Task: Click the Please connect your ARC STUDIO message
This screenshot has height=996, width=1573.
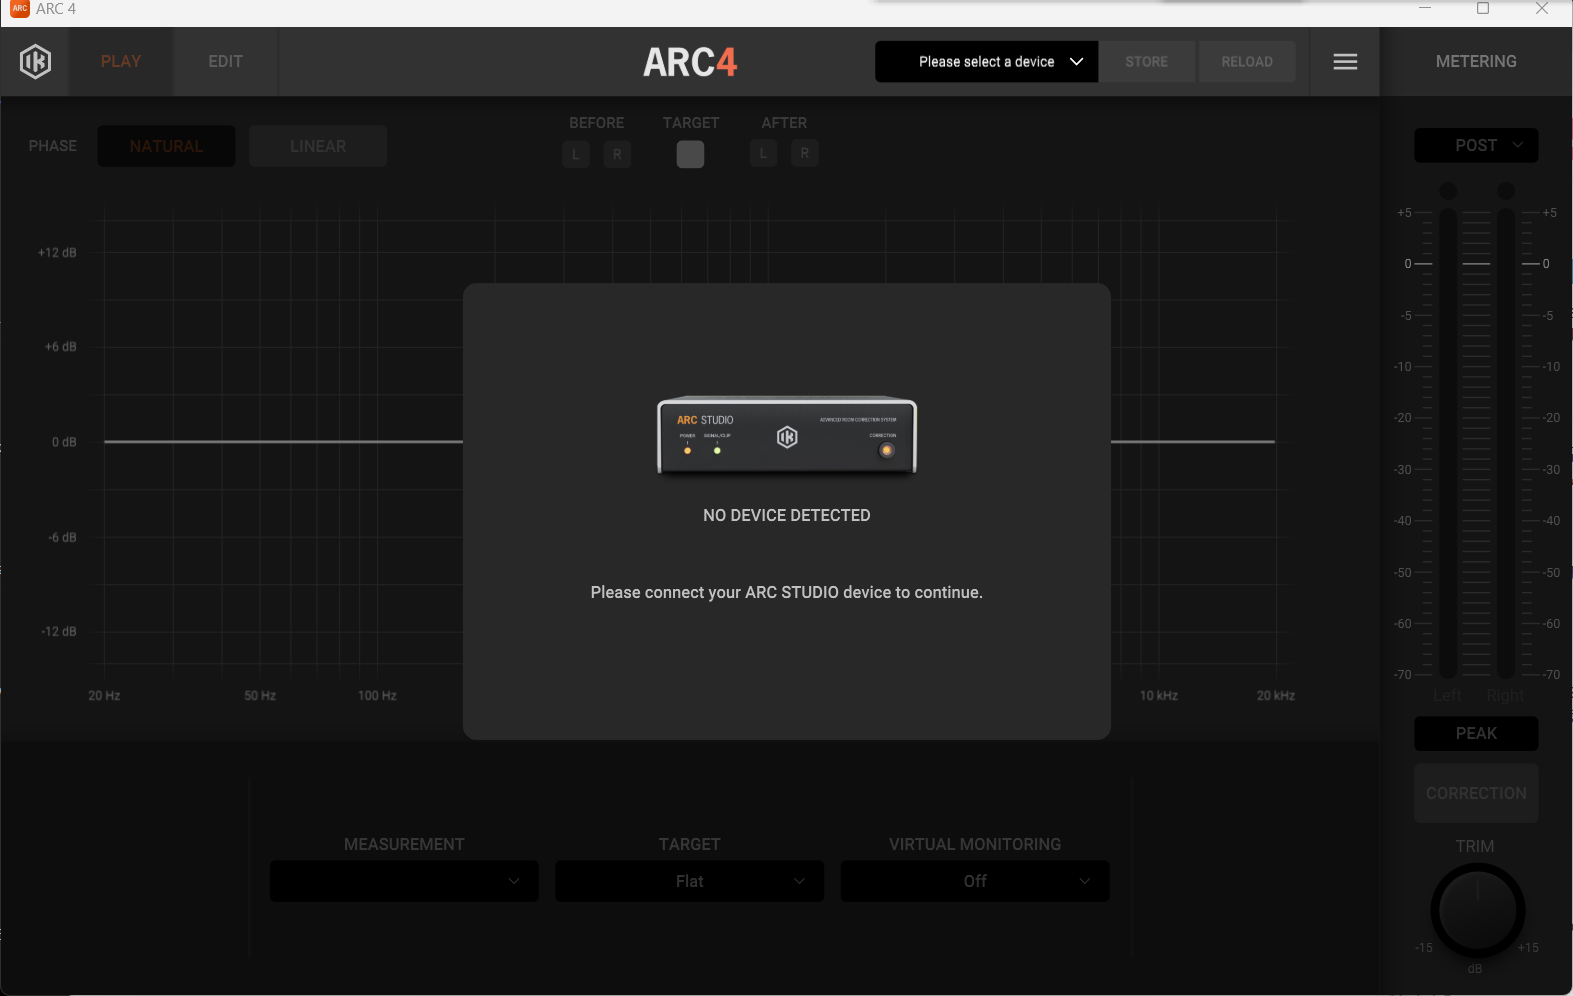Action: pos(787,593)
